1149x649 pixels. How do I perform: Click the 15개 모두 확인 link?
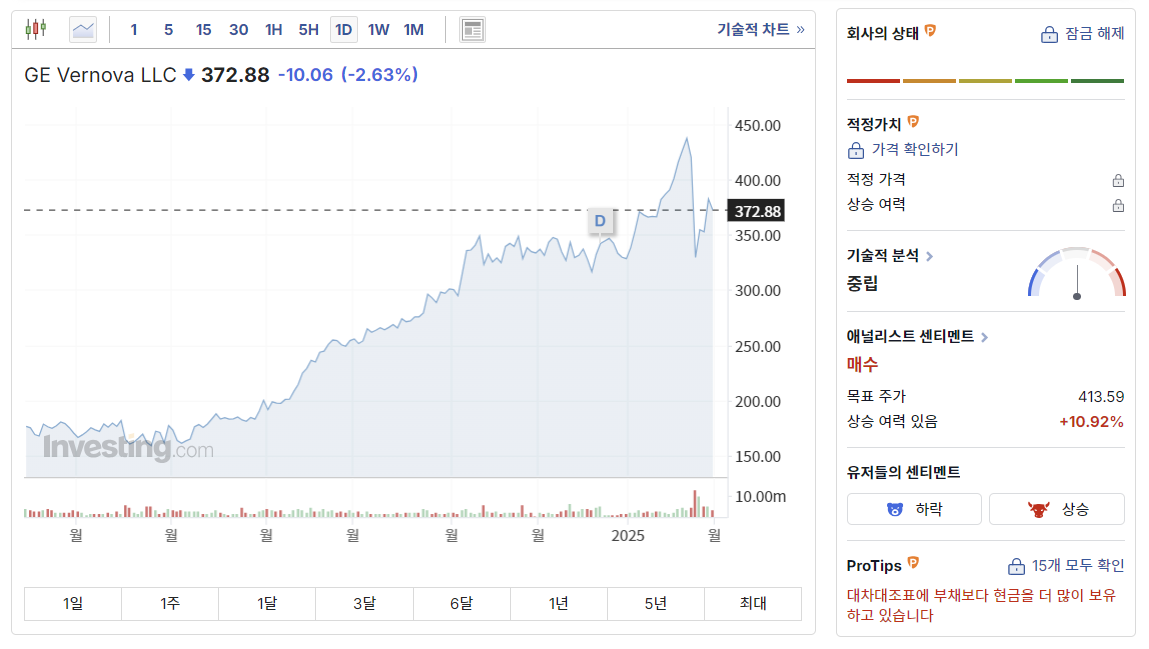click(1078, 565)
